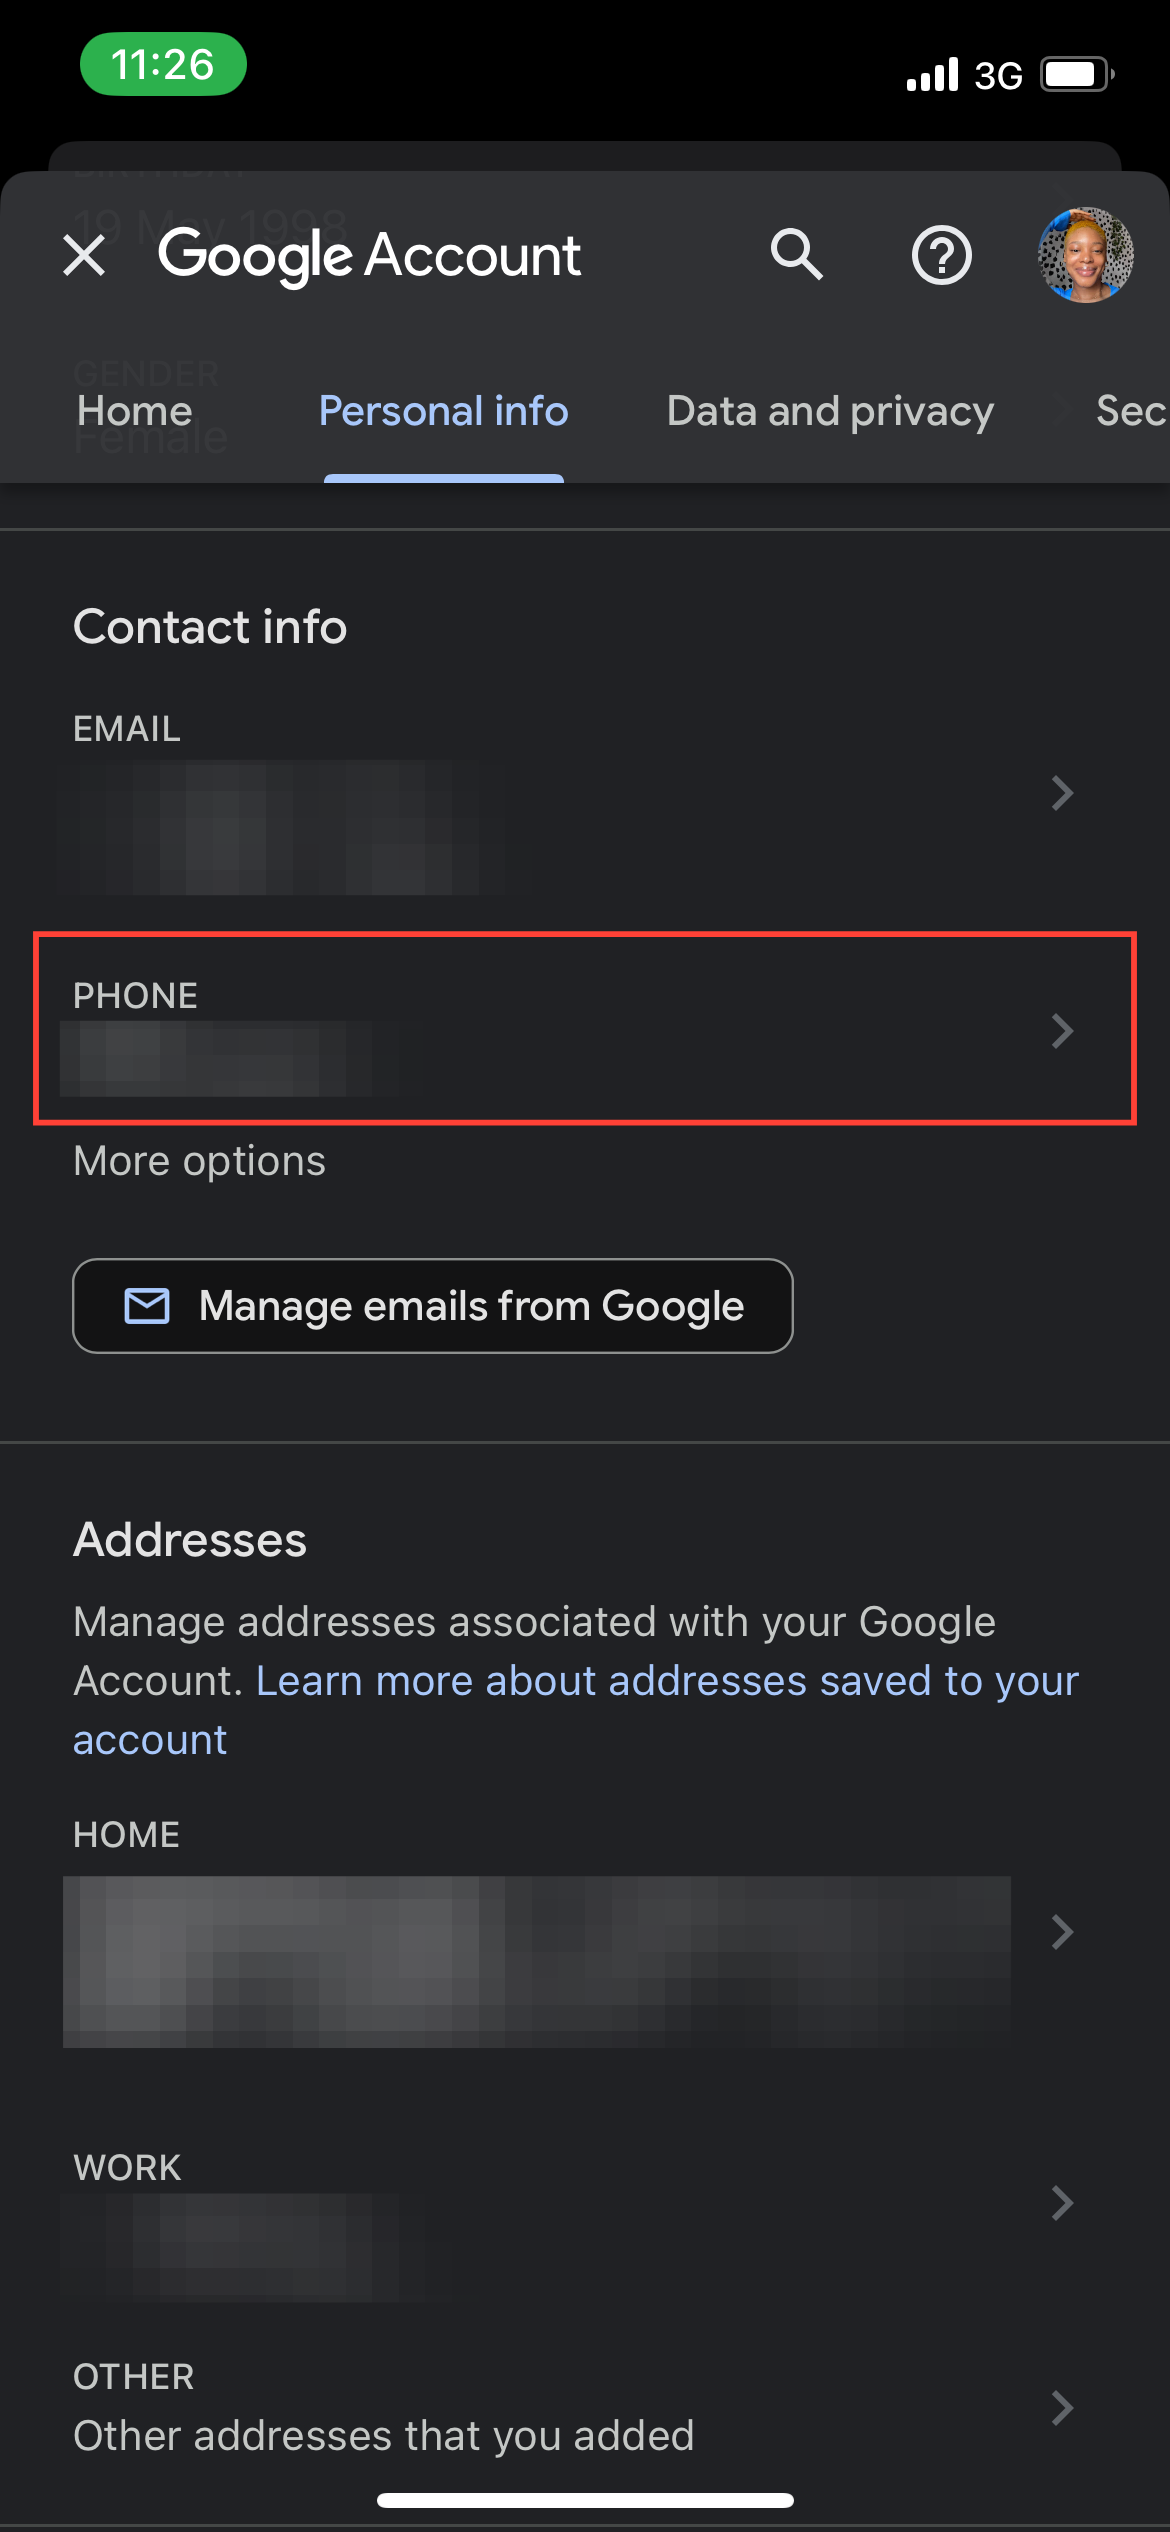Viewport: 1170px width, 2532px height.
Task: Tap the profile avatar picture
Action: [1085, 255]
